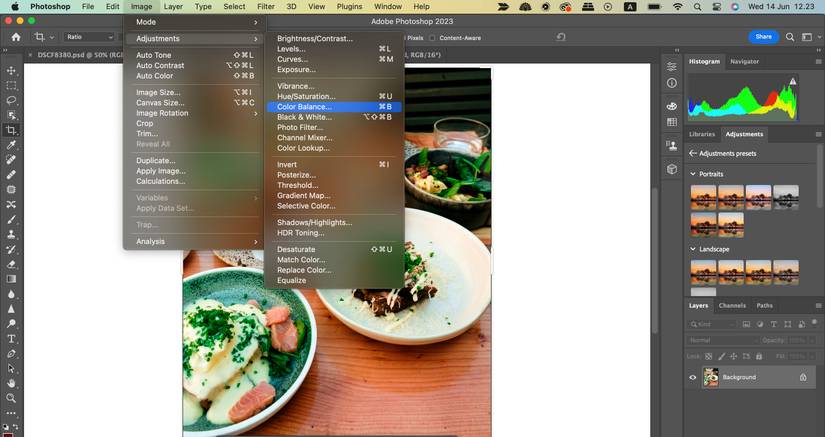Select the Pen tool
825x437 pixels.
pyautogui.click(x=11, y=354)
